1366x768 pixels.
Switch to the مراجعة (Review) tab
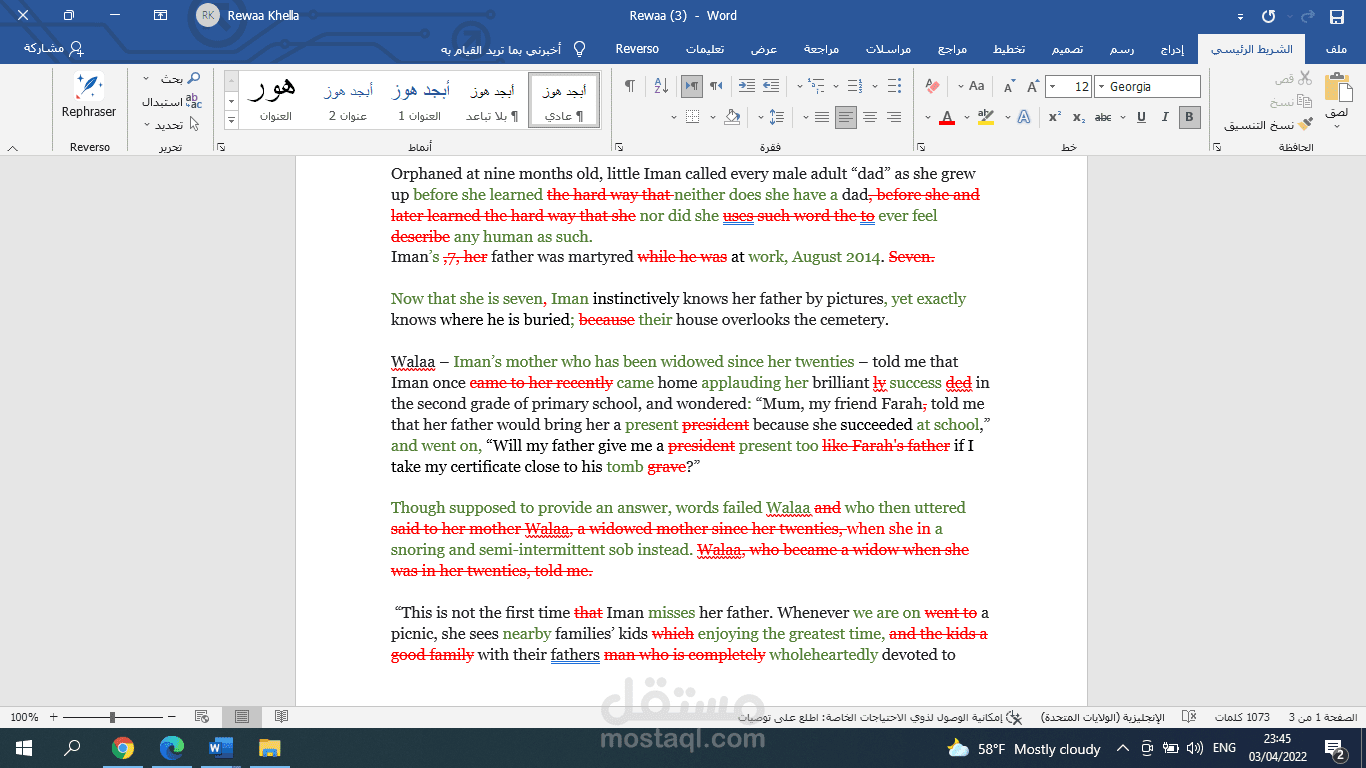pyautogui.click(x=822, y=49)
